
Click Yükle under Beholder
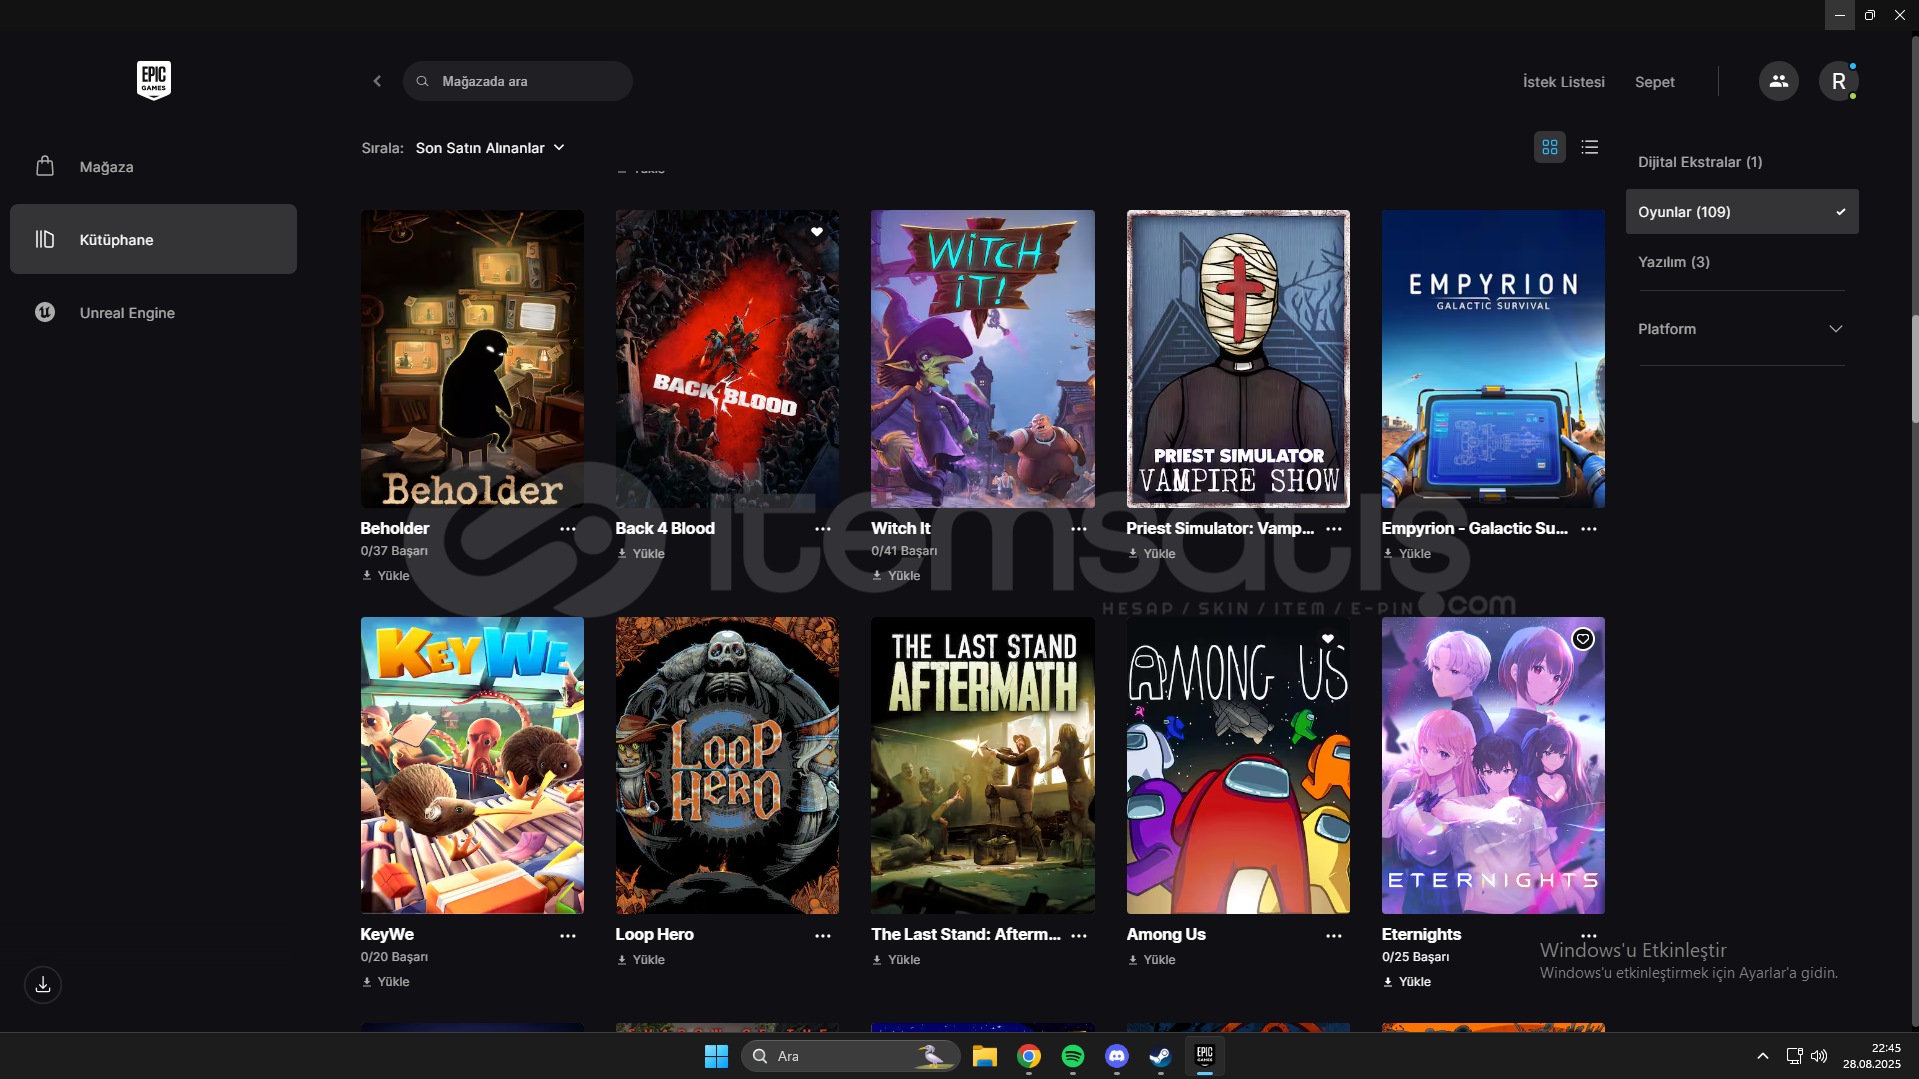[386, 576]
